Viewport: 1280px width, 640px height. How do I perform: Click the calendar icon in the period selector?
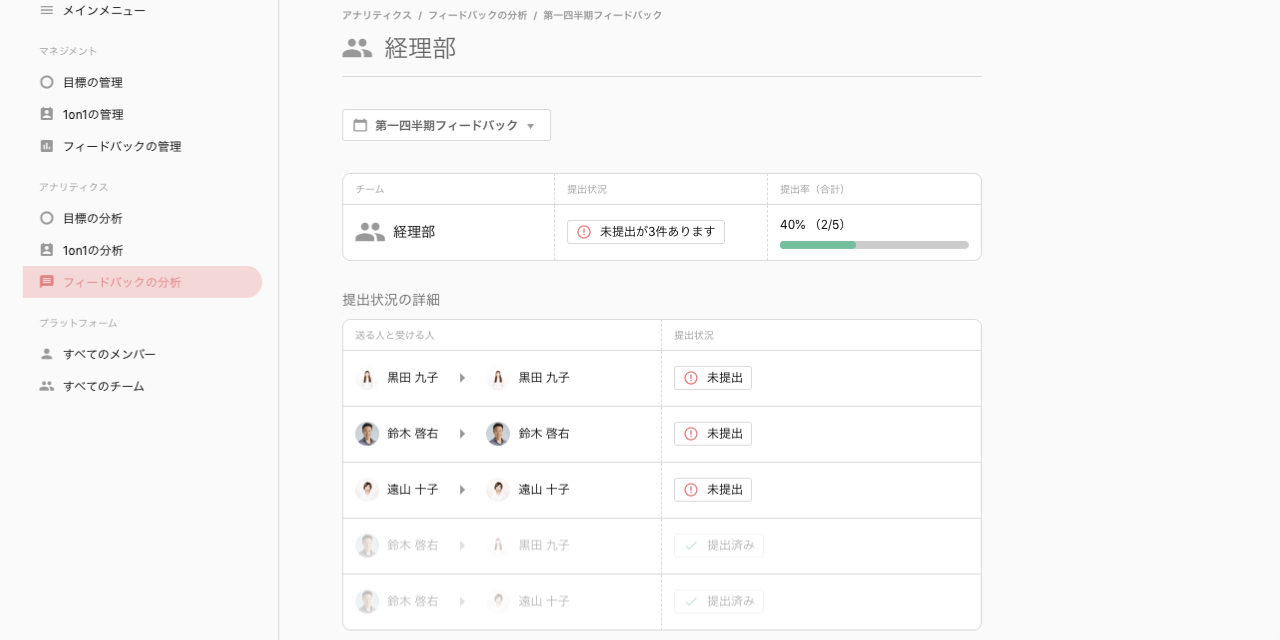coord(360,125)
